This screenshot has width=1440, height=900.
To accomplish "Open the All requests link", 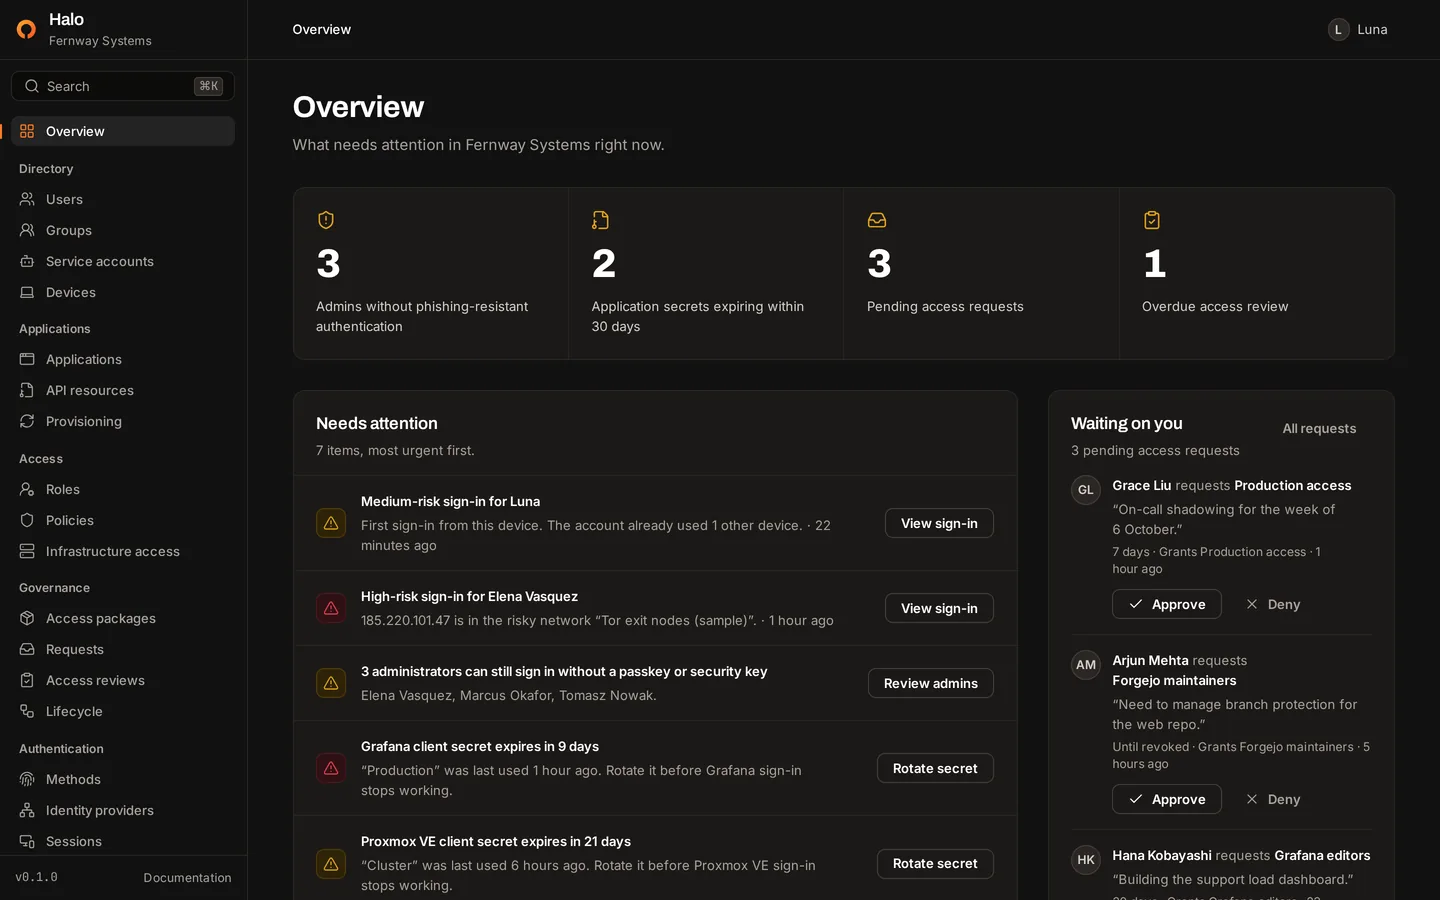I will tap(1319, 428).
